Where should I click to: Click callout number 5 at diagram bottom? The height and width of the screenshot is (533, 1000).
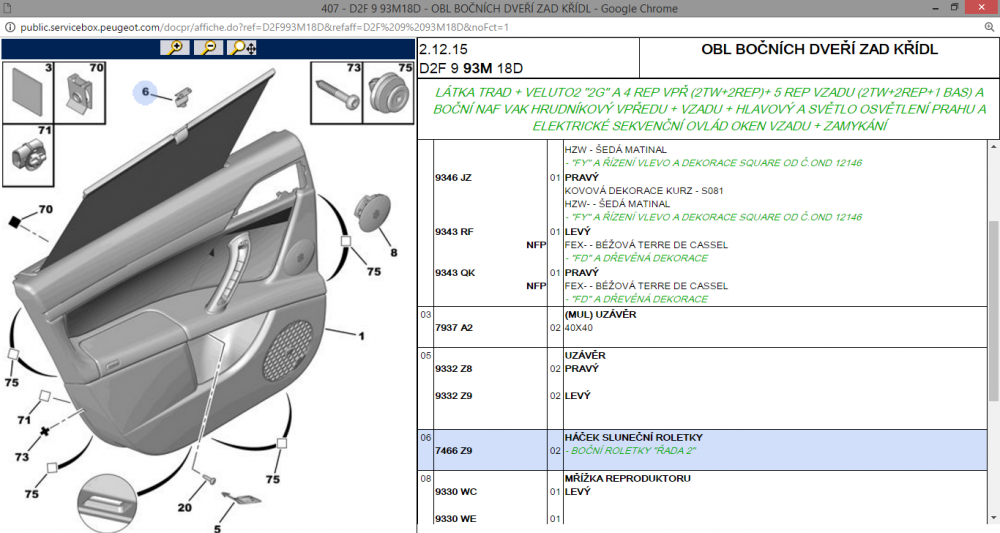pos(217,528)
